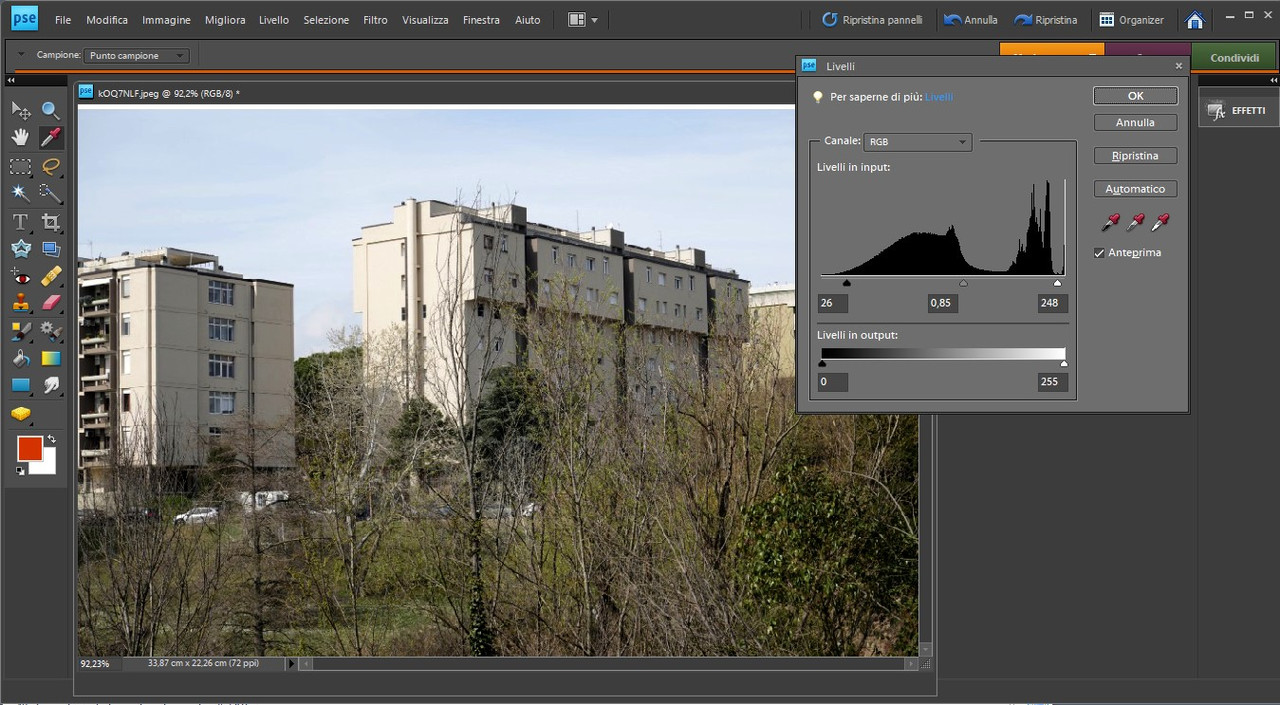Pick the black point eyedropper in Livelli

[x=1112, y=222]
